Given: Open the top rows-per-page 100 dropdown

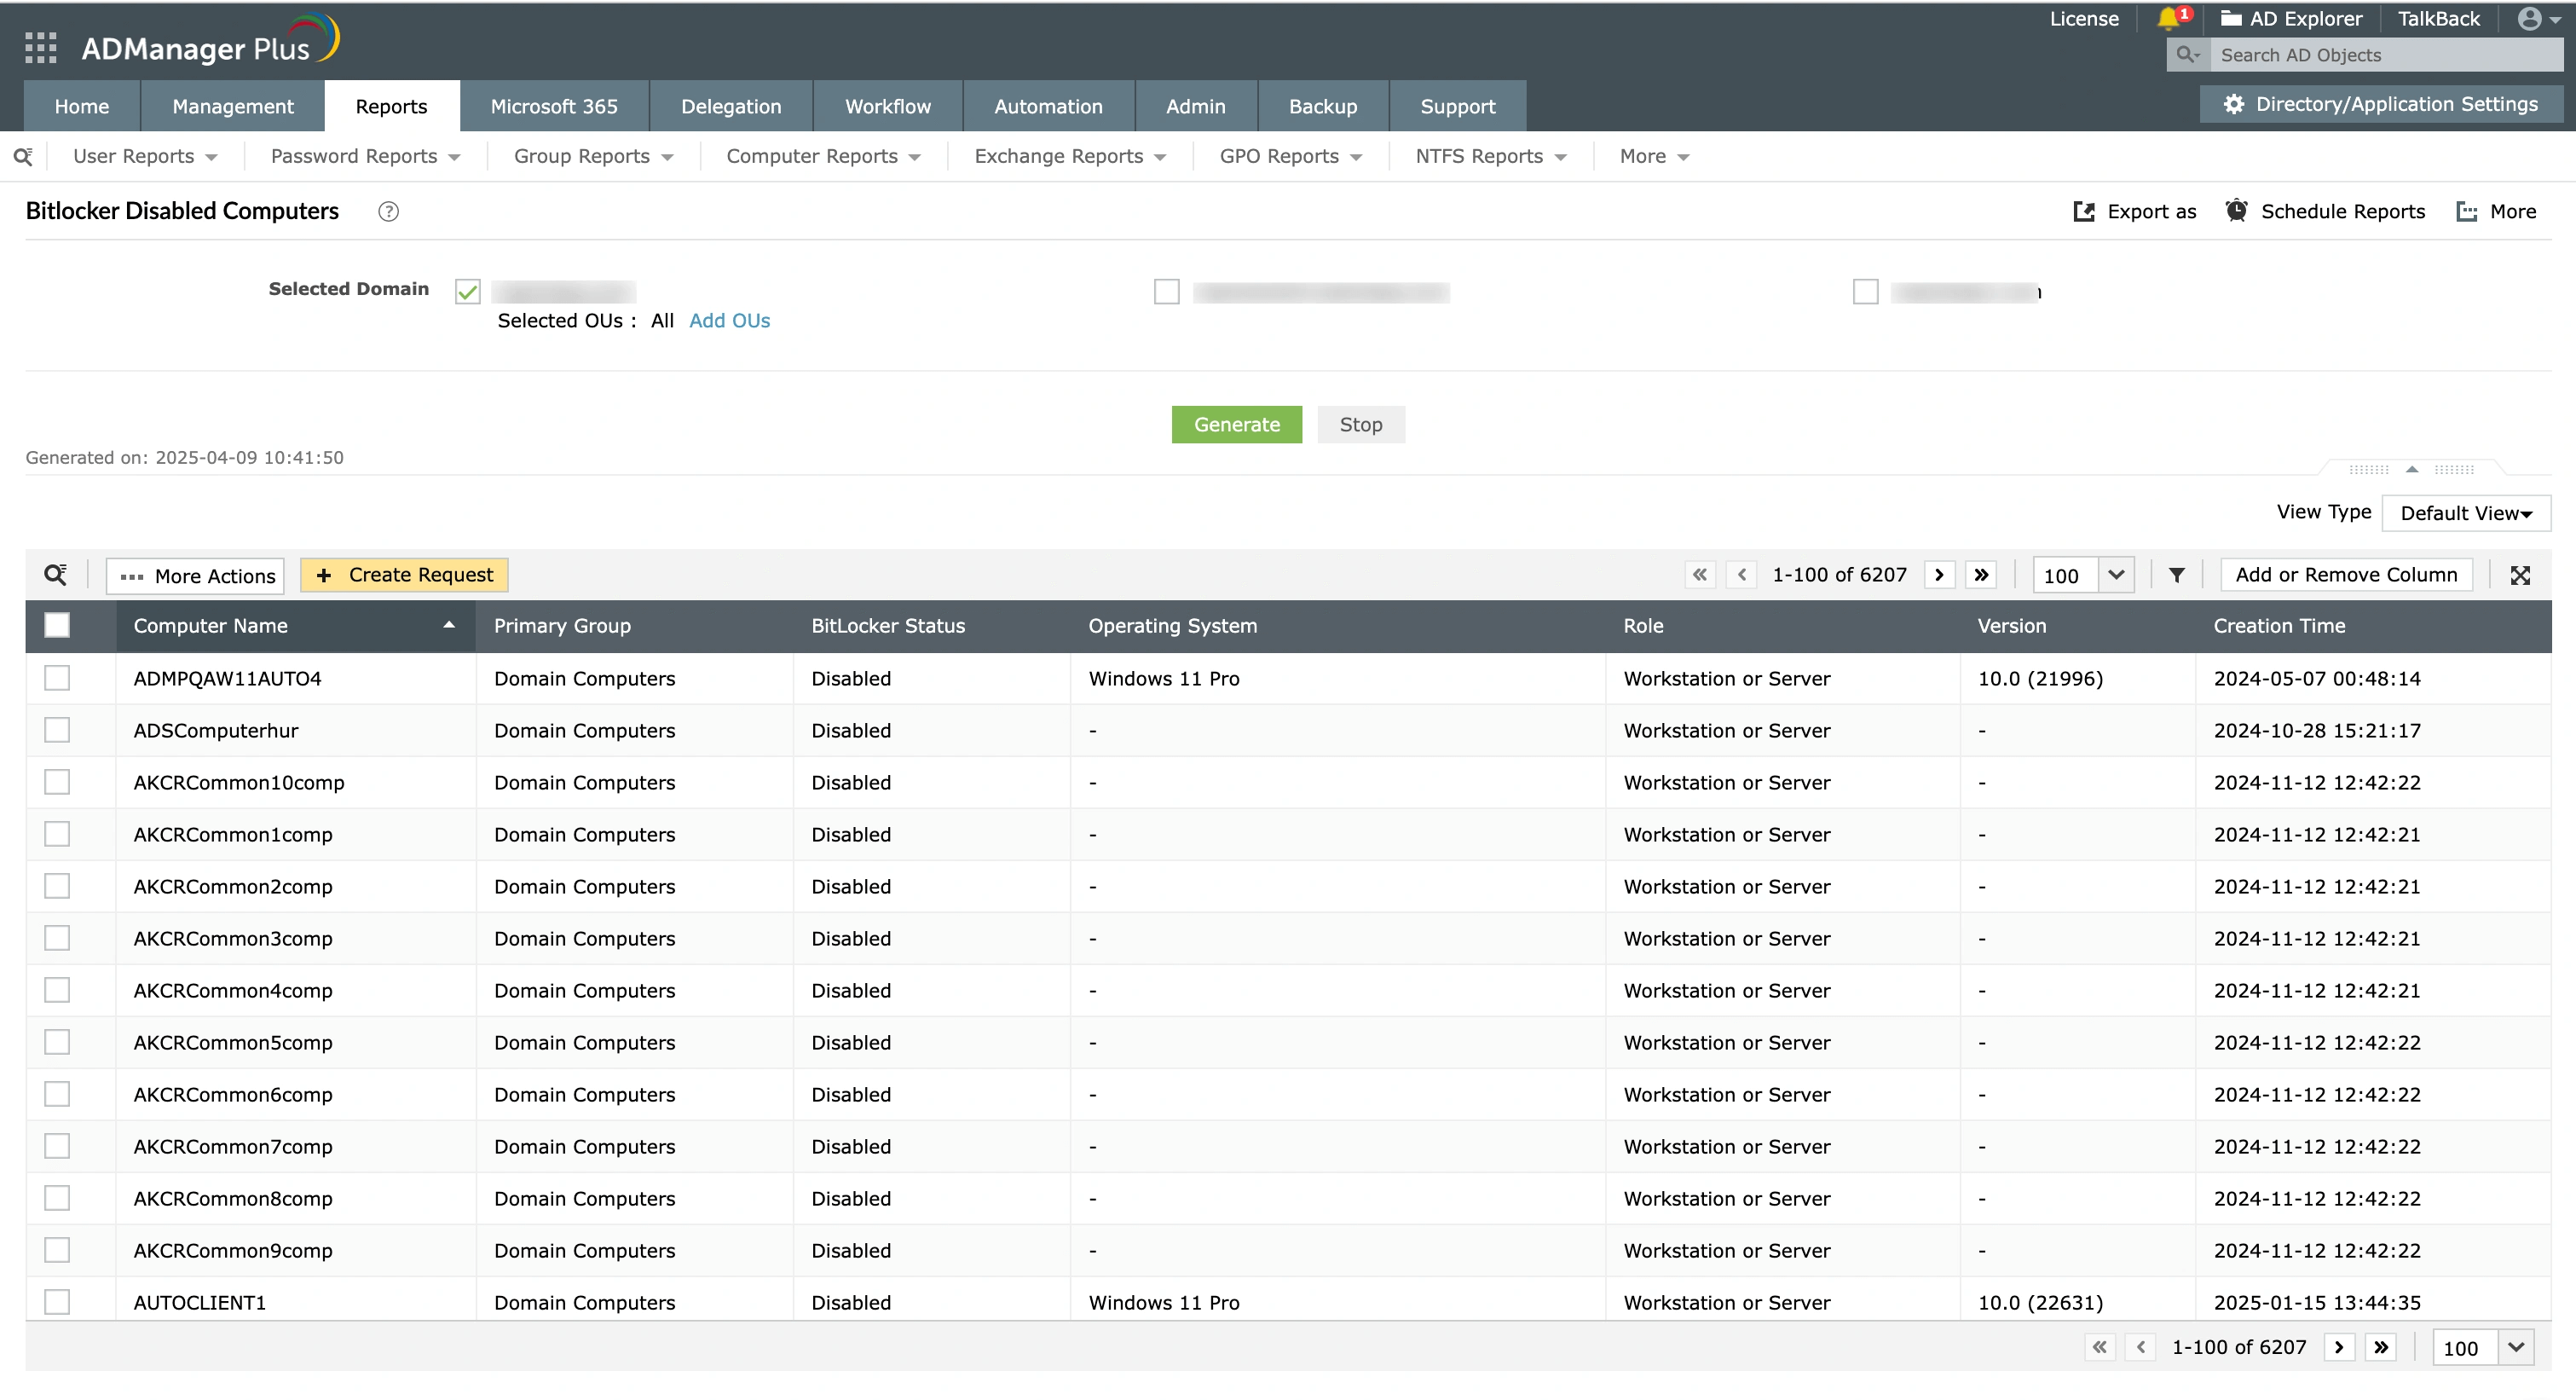Looking at the screenshot, I should tap(2115, 575).
